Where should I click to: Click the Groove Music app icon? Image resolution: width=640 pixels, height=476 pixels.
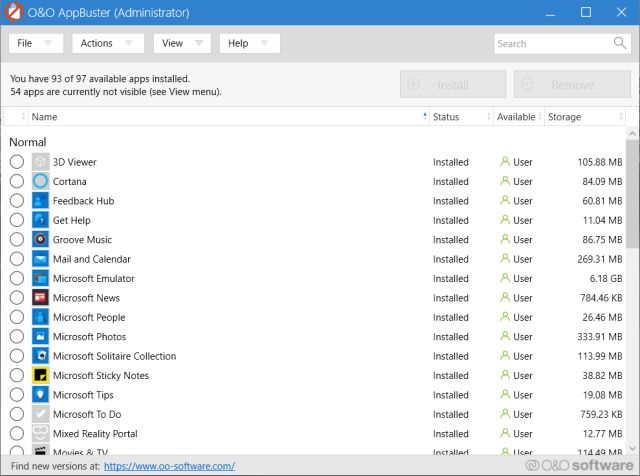click(x=40, y=240)
